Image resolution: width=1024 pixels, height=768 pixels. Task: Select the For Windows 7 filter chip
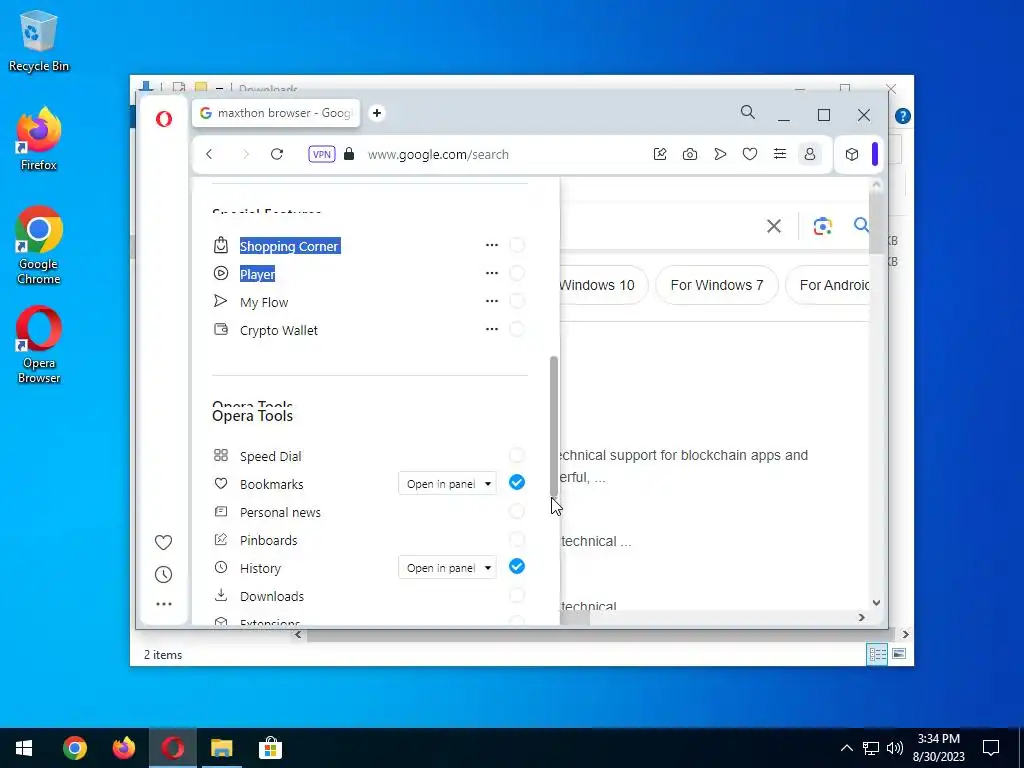click(x=716, y=285)
